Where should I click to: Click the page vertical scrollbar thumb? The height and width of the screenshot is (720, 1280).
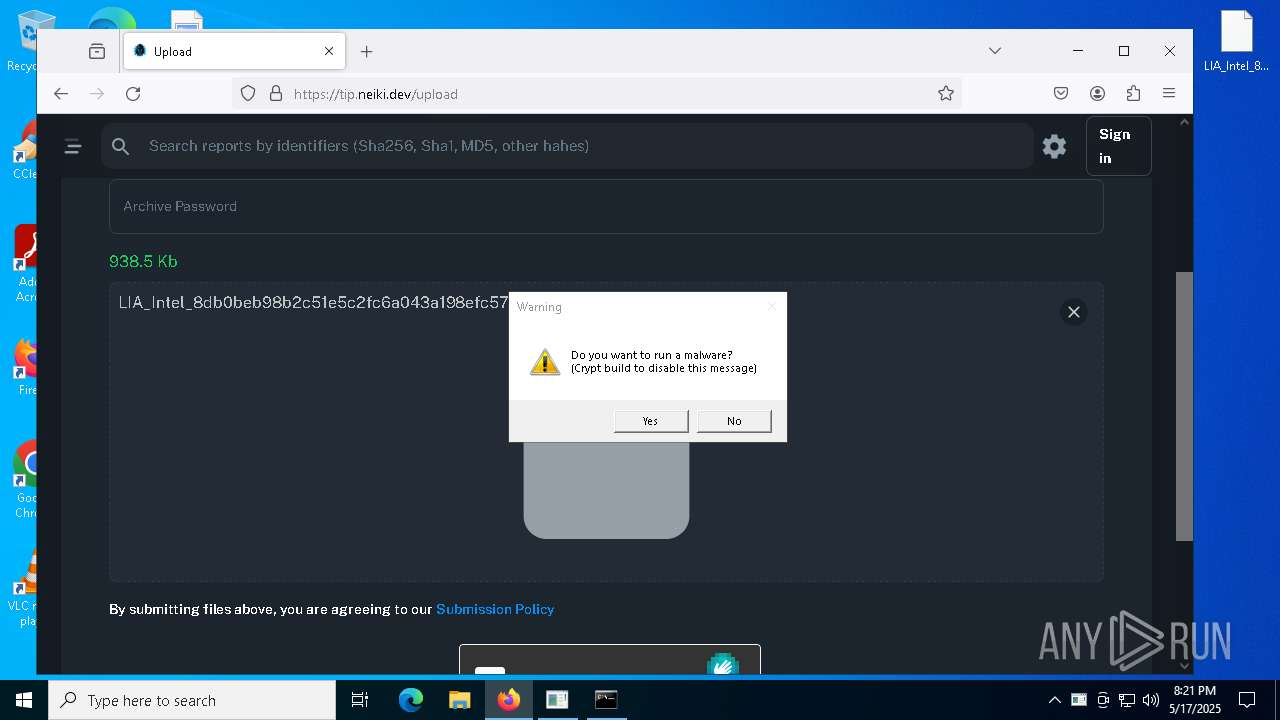click(1184, 406)
